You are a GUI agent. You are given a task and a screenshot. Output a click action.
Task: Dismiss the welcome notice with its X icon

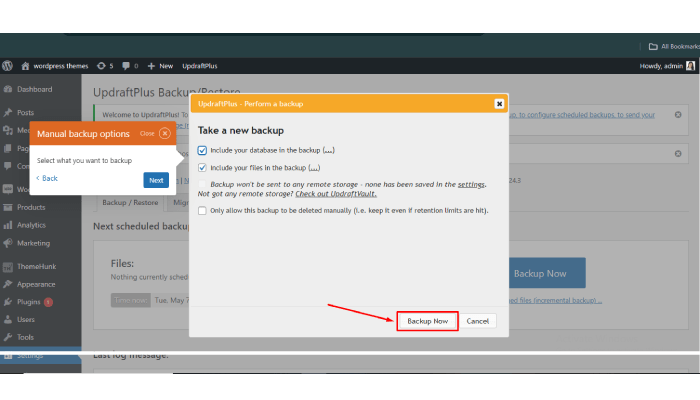[678, 115]
